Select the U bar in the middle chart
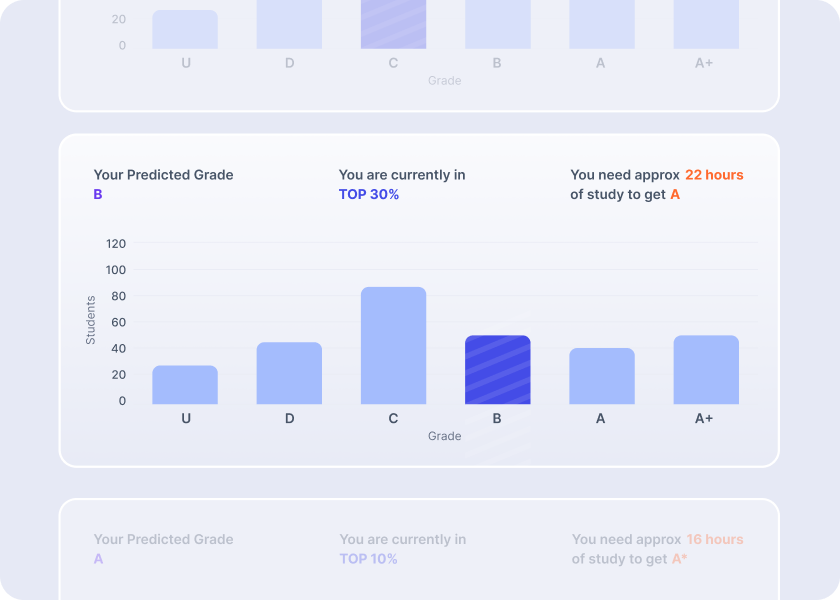The image size is (840, 600). pyautogui.click(x=185, y=385)
